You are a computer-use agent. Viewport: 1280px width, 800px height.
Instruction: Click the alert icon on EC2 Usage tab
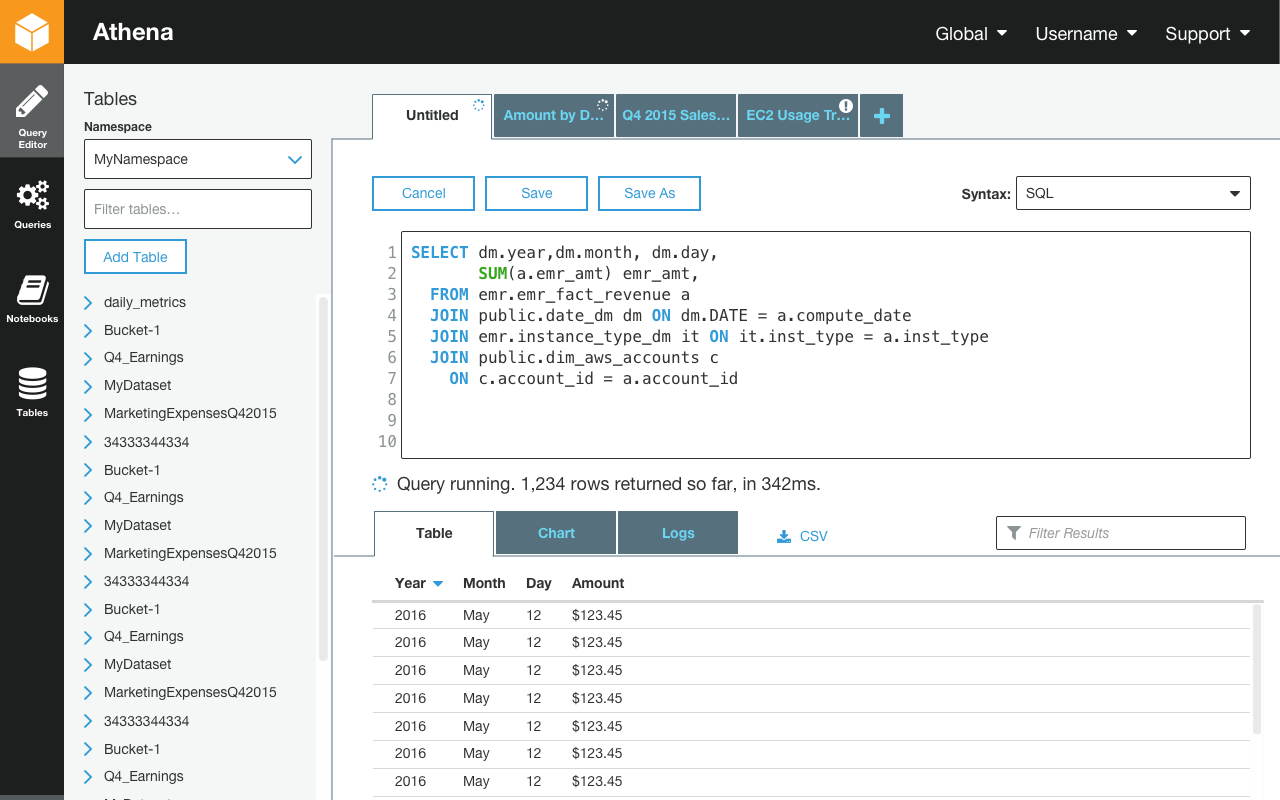coord(846,105)
